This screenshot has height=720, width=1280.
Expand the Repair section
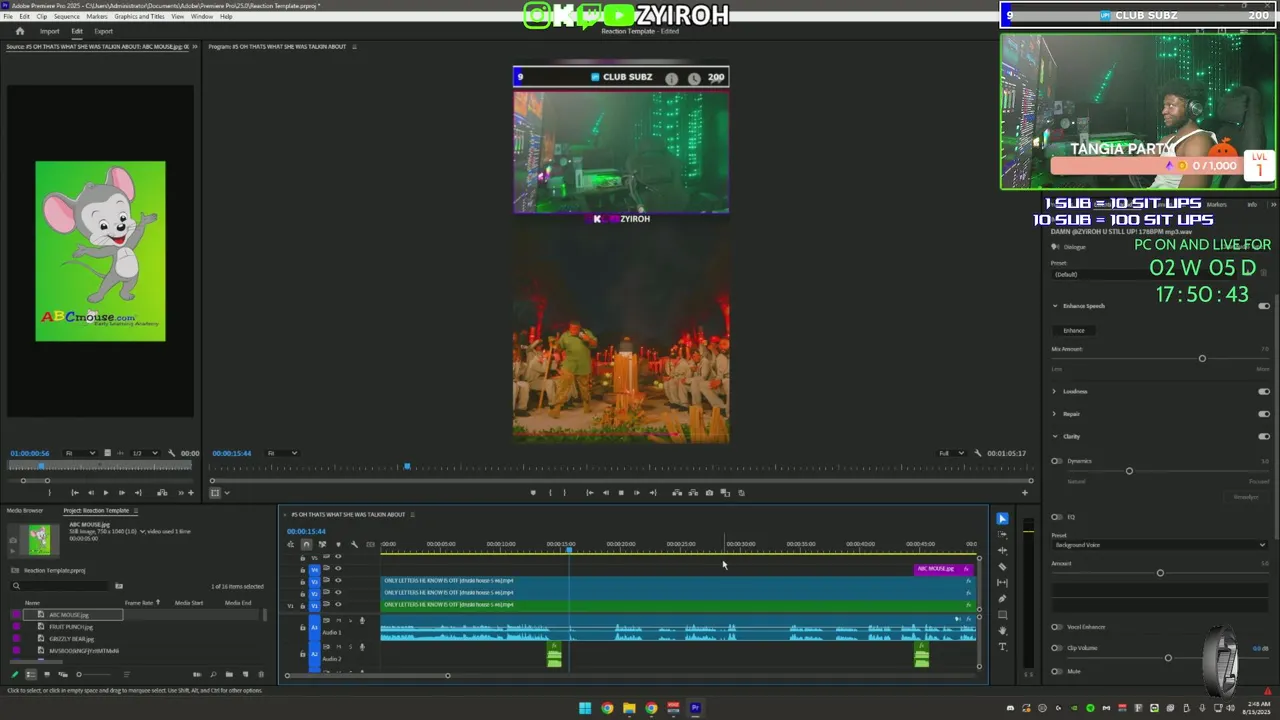[x=1054, y=414]
